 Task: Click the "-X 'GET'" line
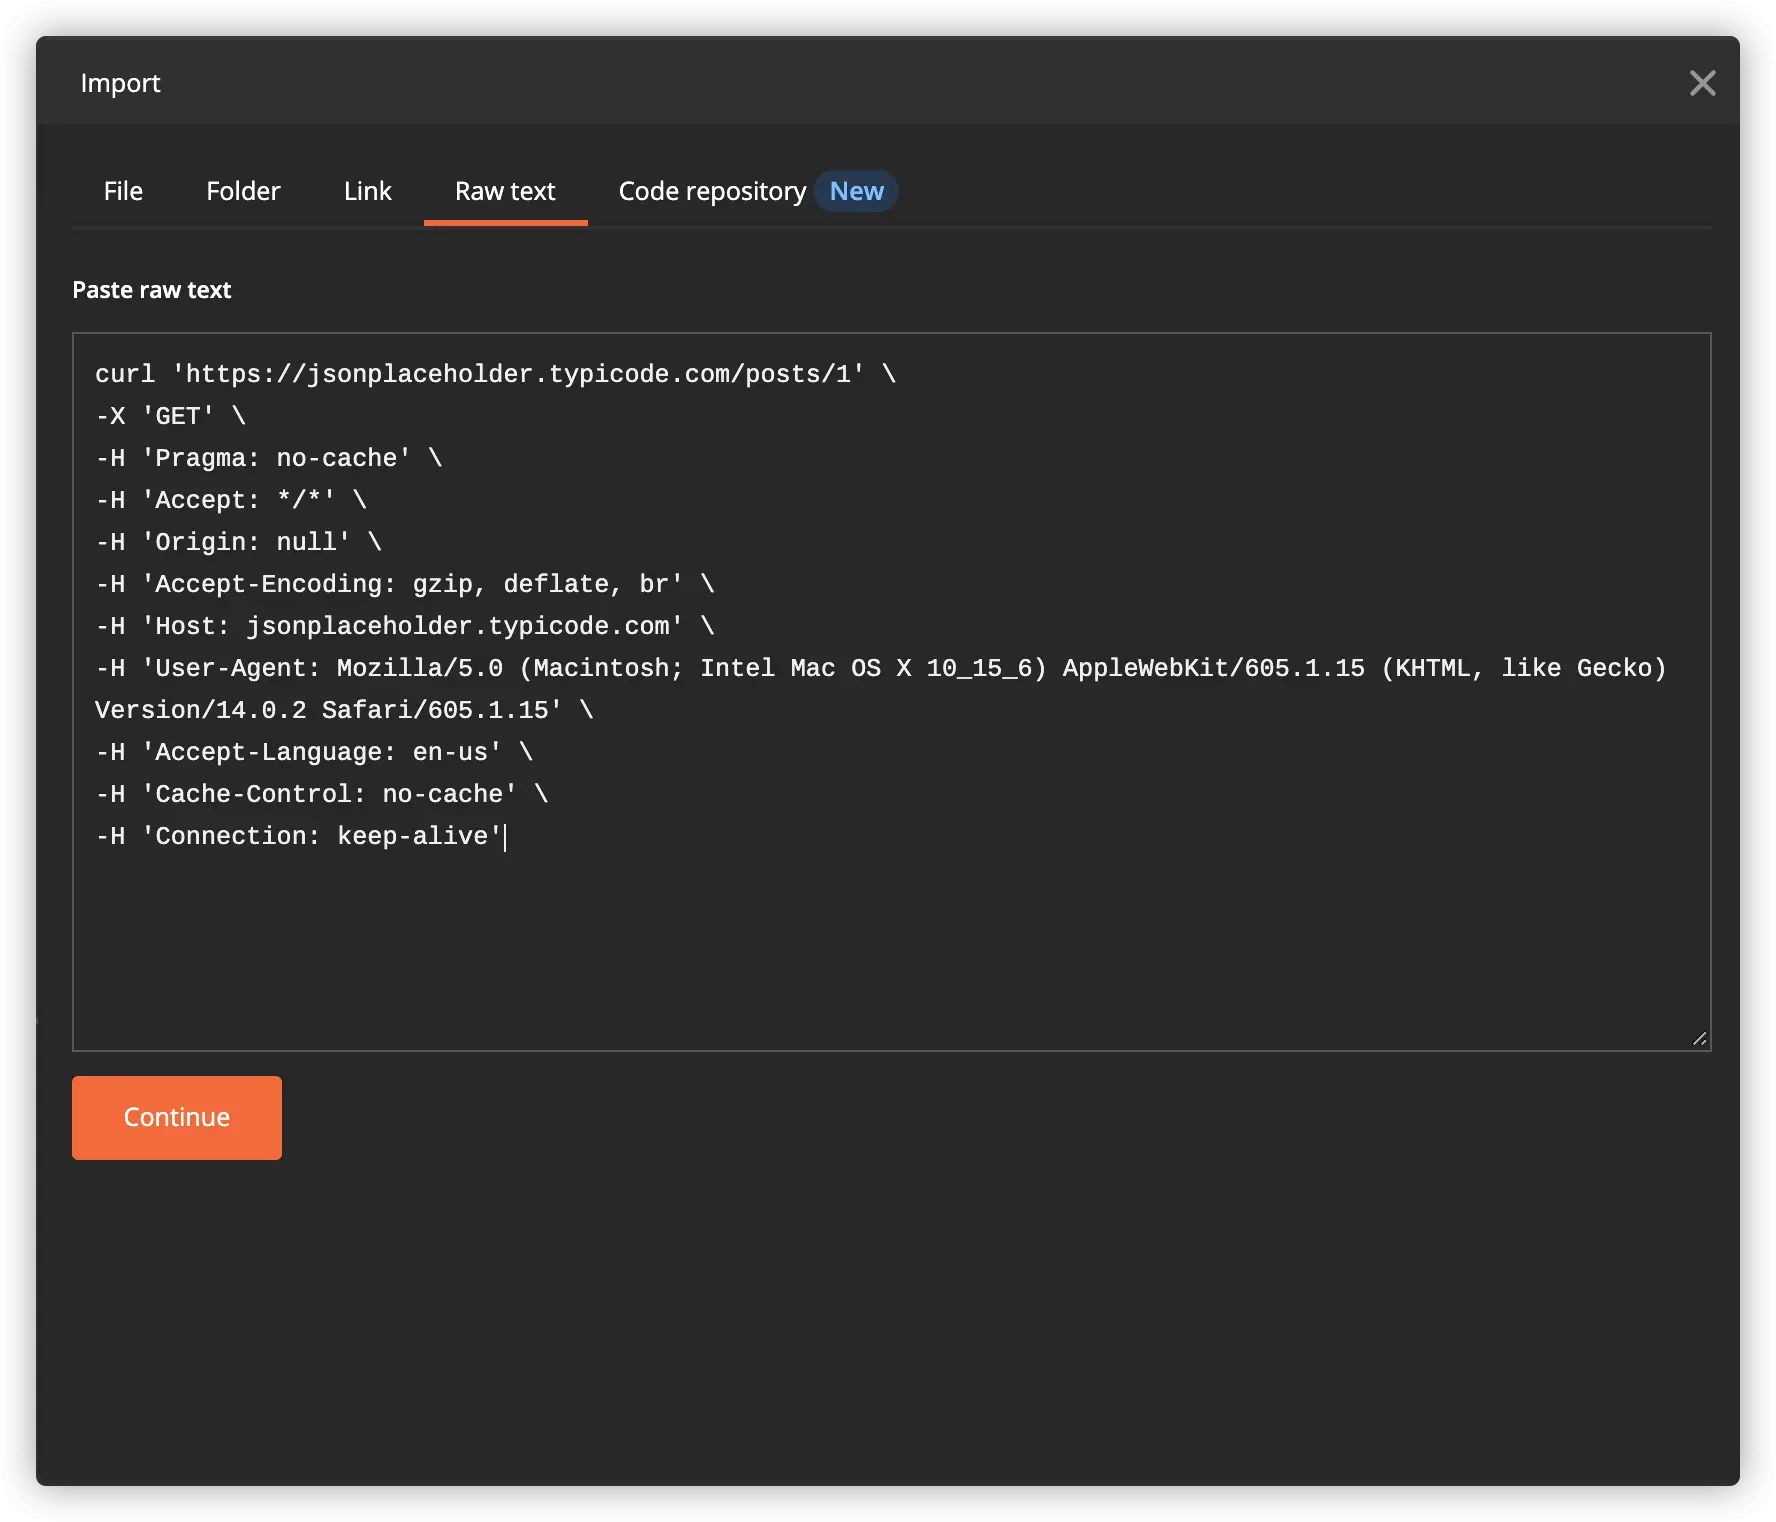[170, 416]
